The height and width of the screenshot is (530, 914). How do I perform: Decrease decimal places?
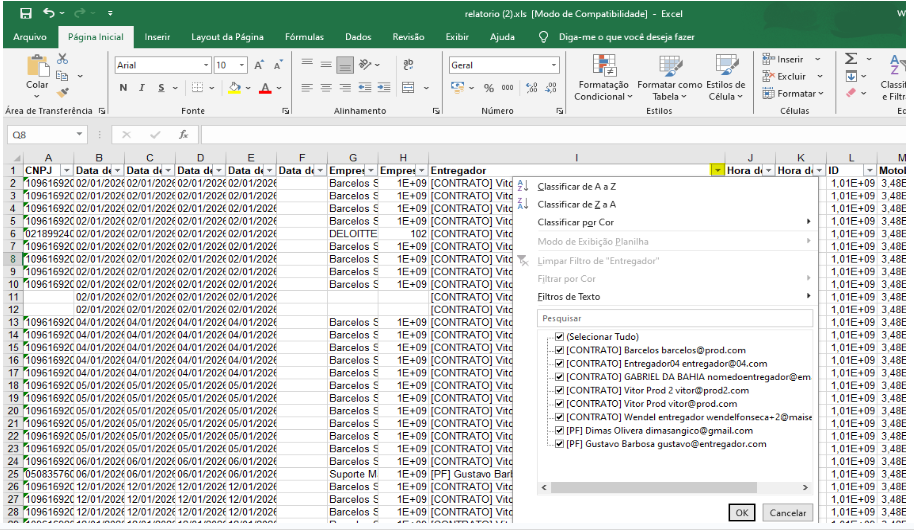551,88
